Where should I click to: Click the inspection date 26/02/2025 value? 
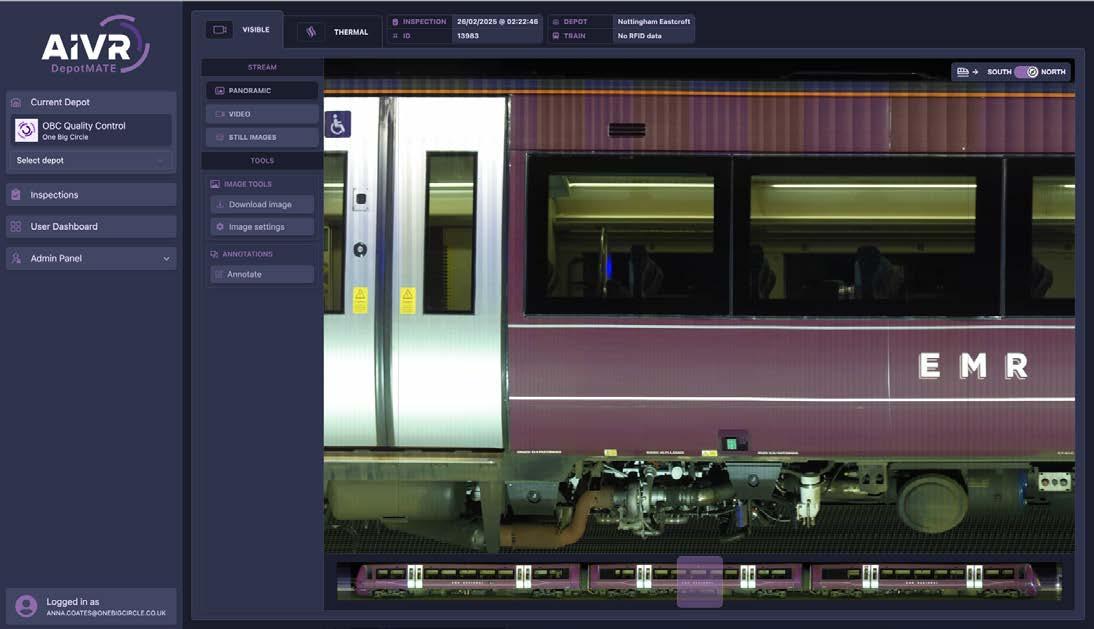(497, 22)
